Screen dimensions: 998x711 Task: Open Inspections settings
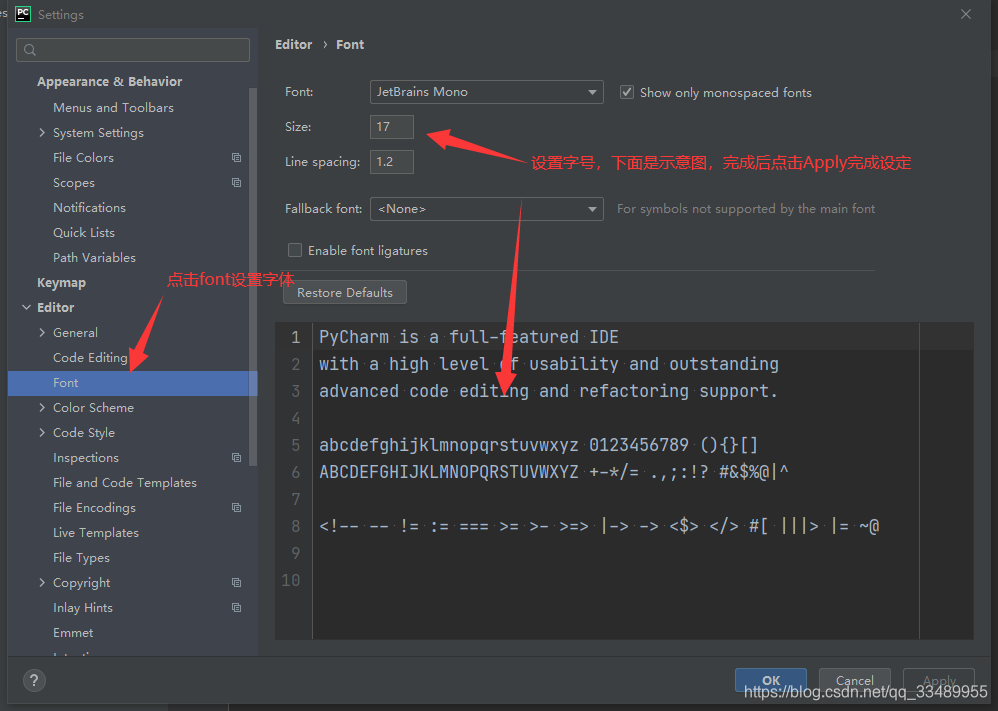[86, 458]
